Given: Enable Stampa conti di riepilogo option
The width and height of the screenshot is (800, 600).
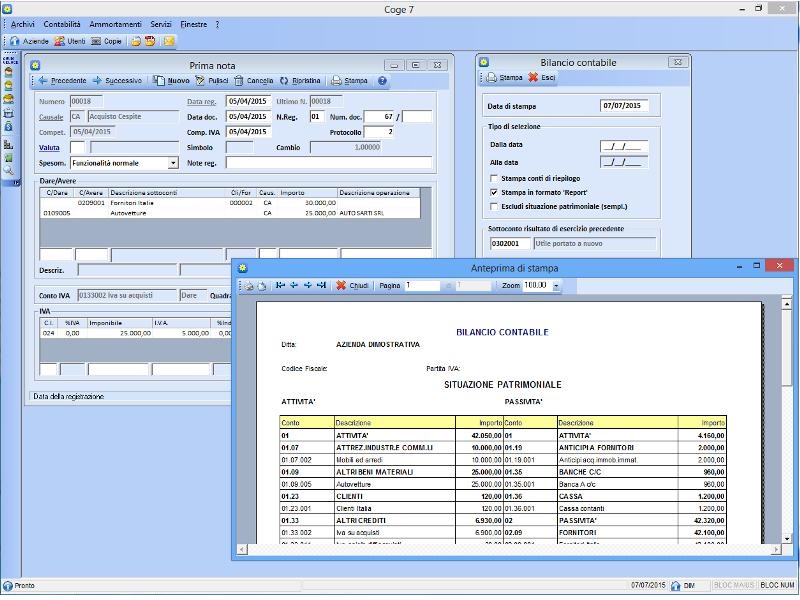Looking at the screenshot, I should click(493, 178).
